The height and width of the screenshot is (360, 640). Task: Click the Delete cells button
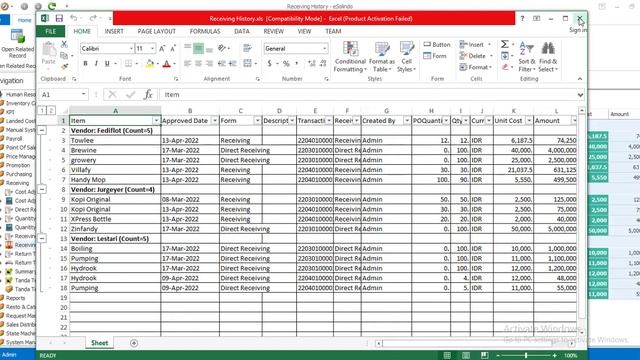click(x=476, y=56)
